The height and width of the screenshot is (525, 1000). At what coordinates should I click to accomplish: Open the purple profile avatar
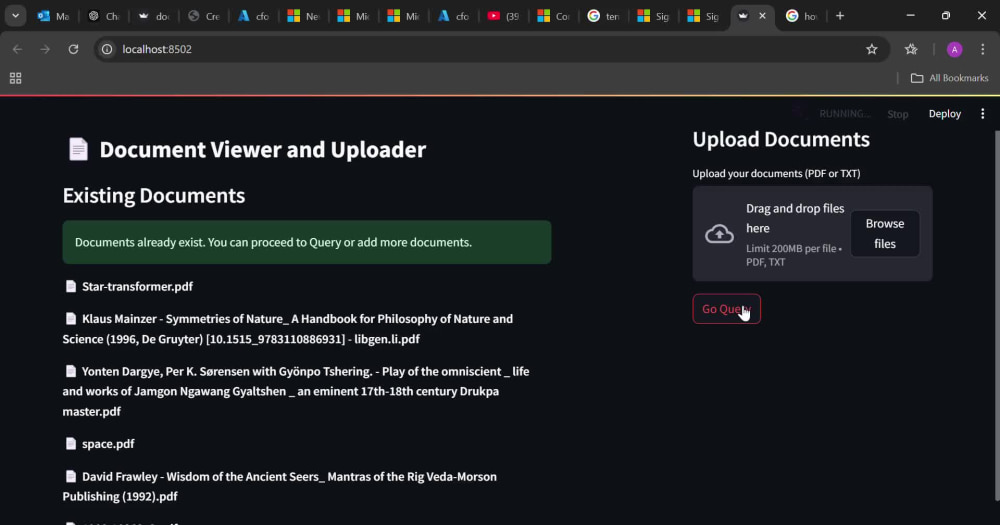pyautogui.click(x=955, y=49)
